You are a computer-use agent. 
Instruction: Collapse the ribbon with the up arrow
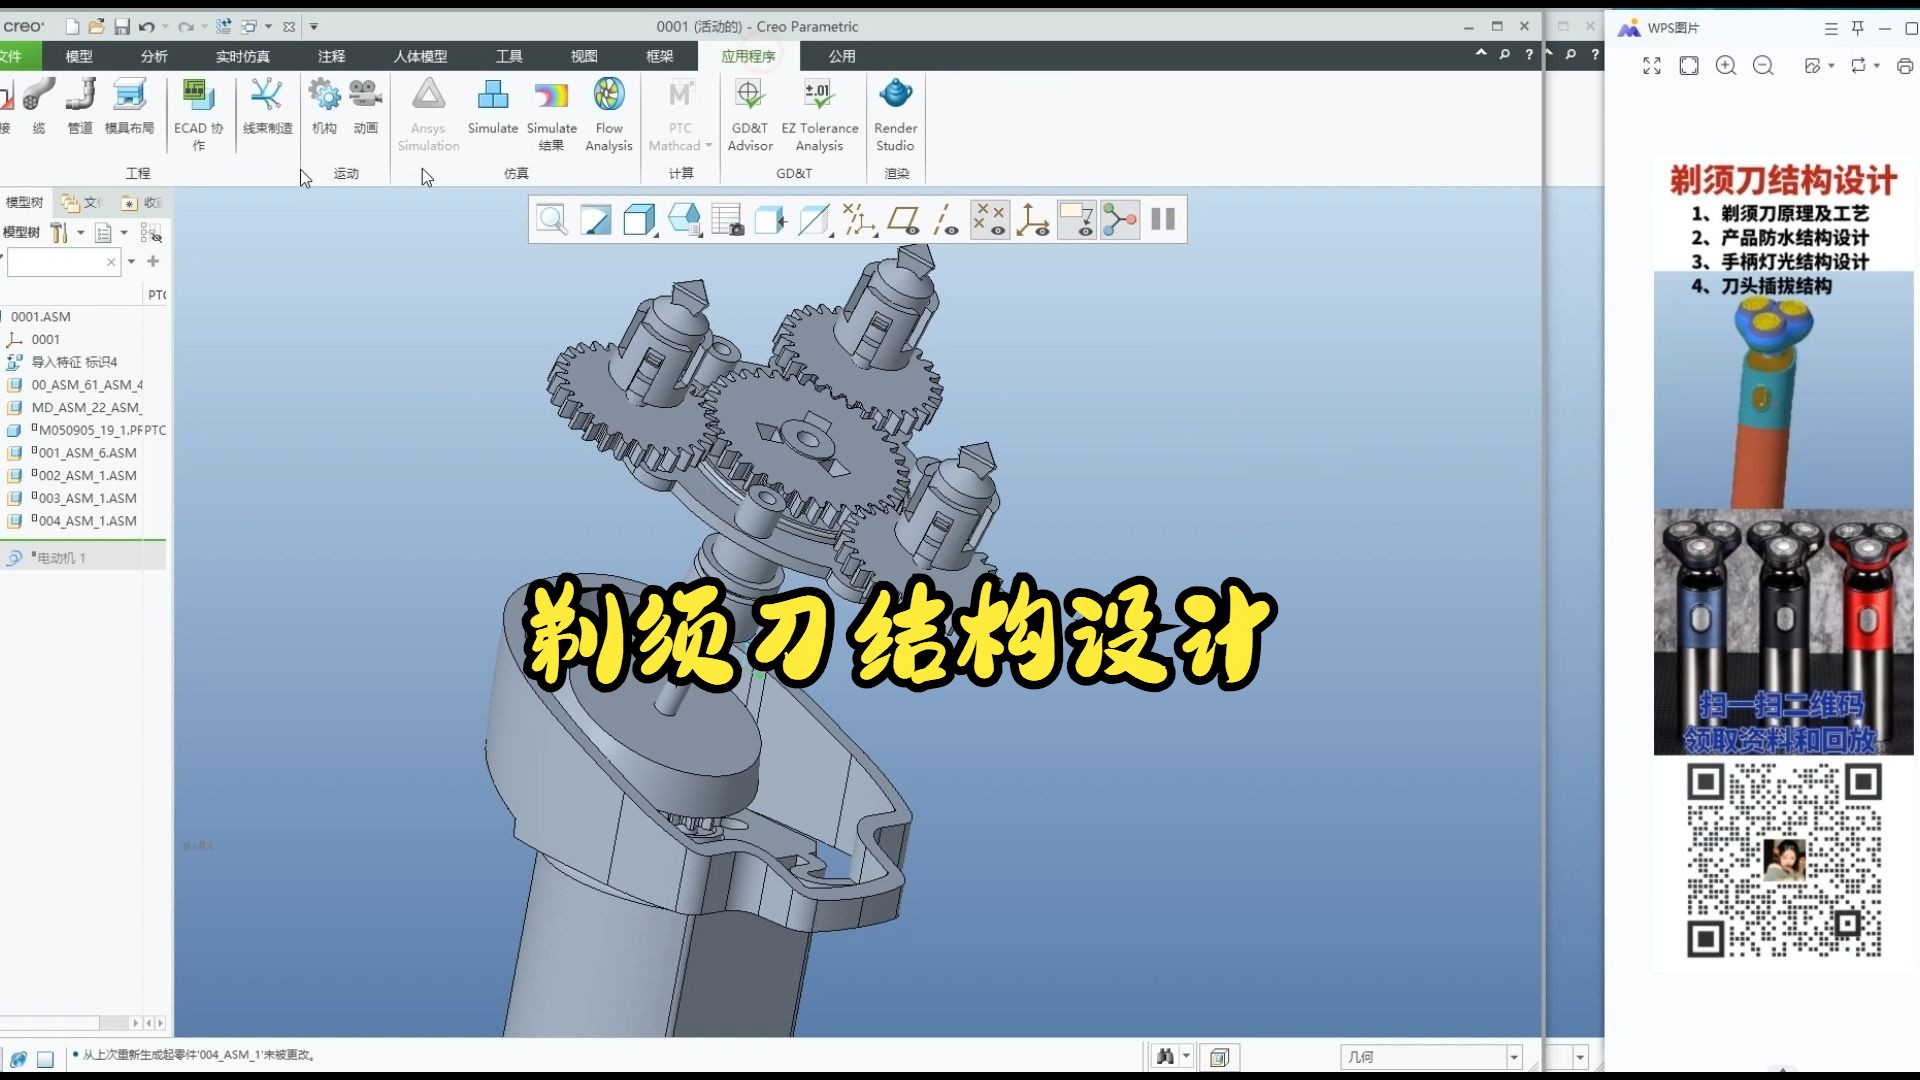point(1481,53)
